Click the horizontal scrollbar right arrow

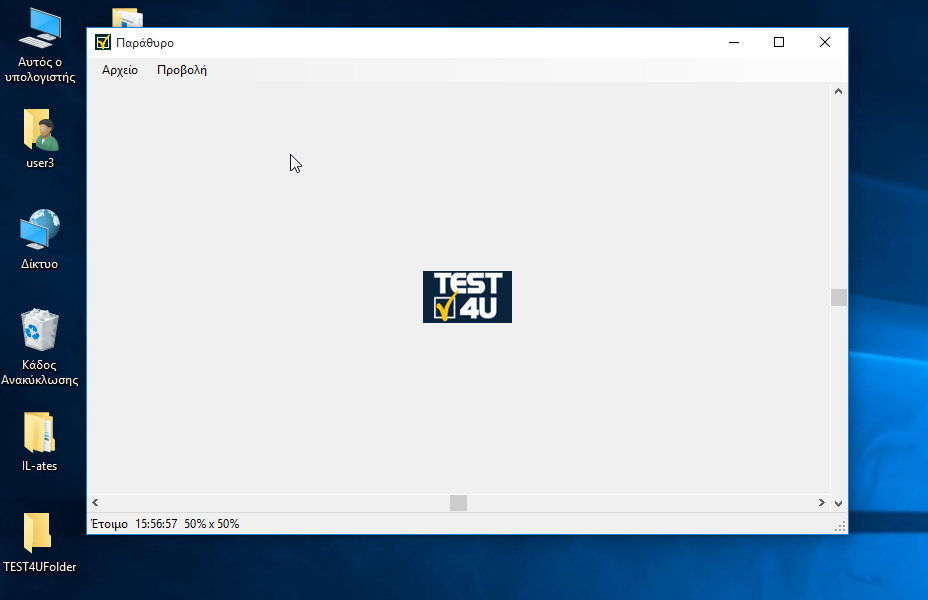point(821,502)
